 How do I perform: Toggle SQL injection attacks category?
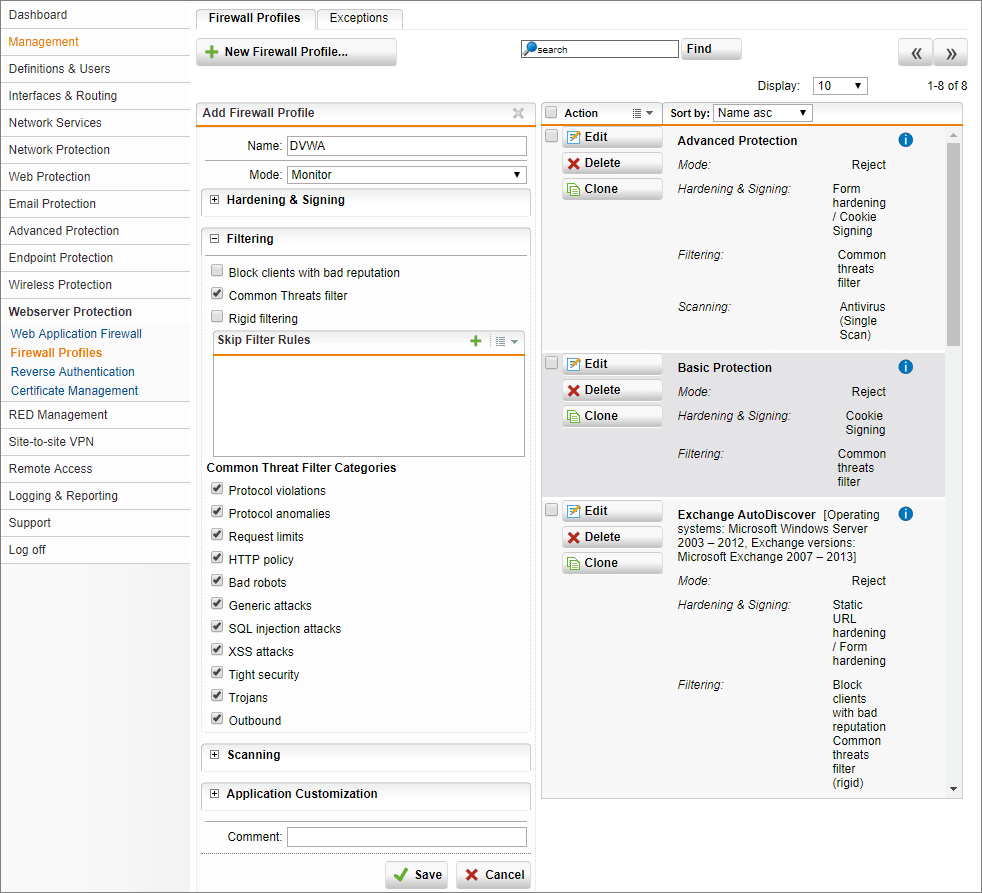[x=217, y=626]
